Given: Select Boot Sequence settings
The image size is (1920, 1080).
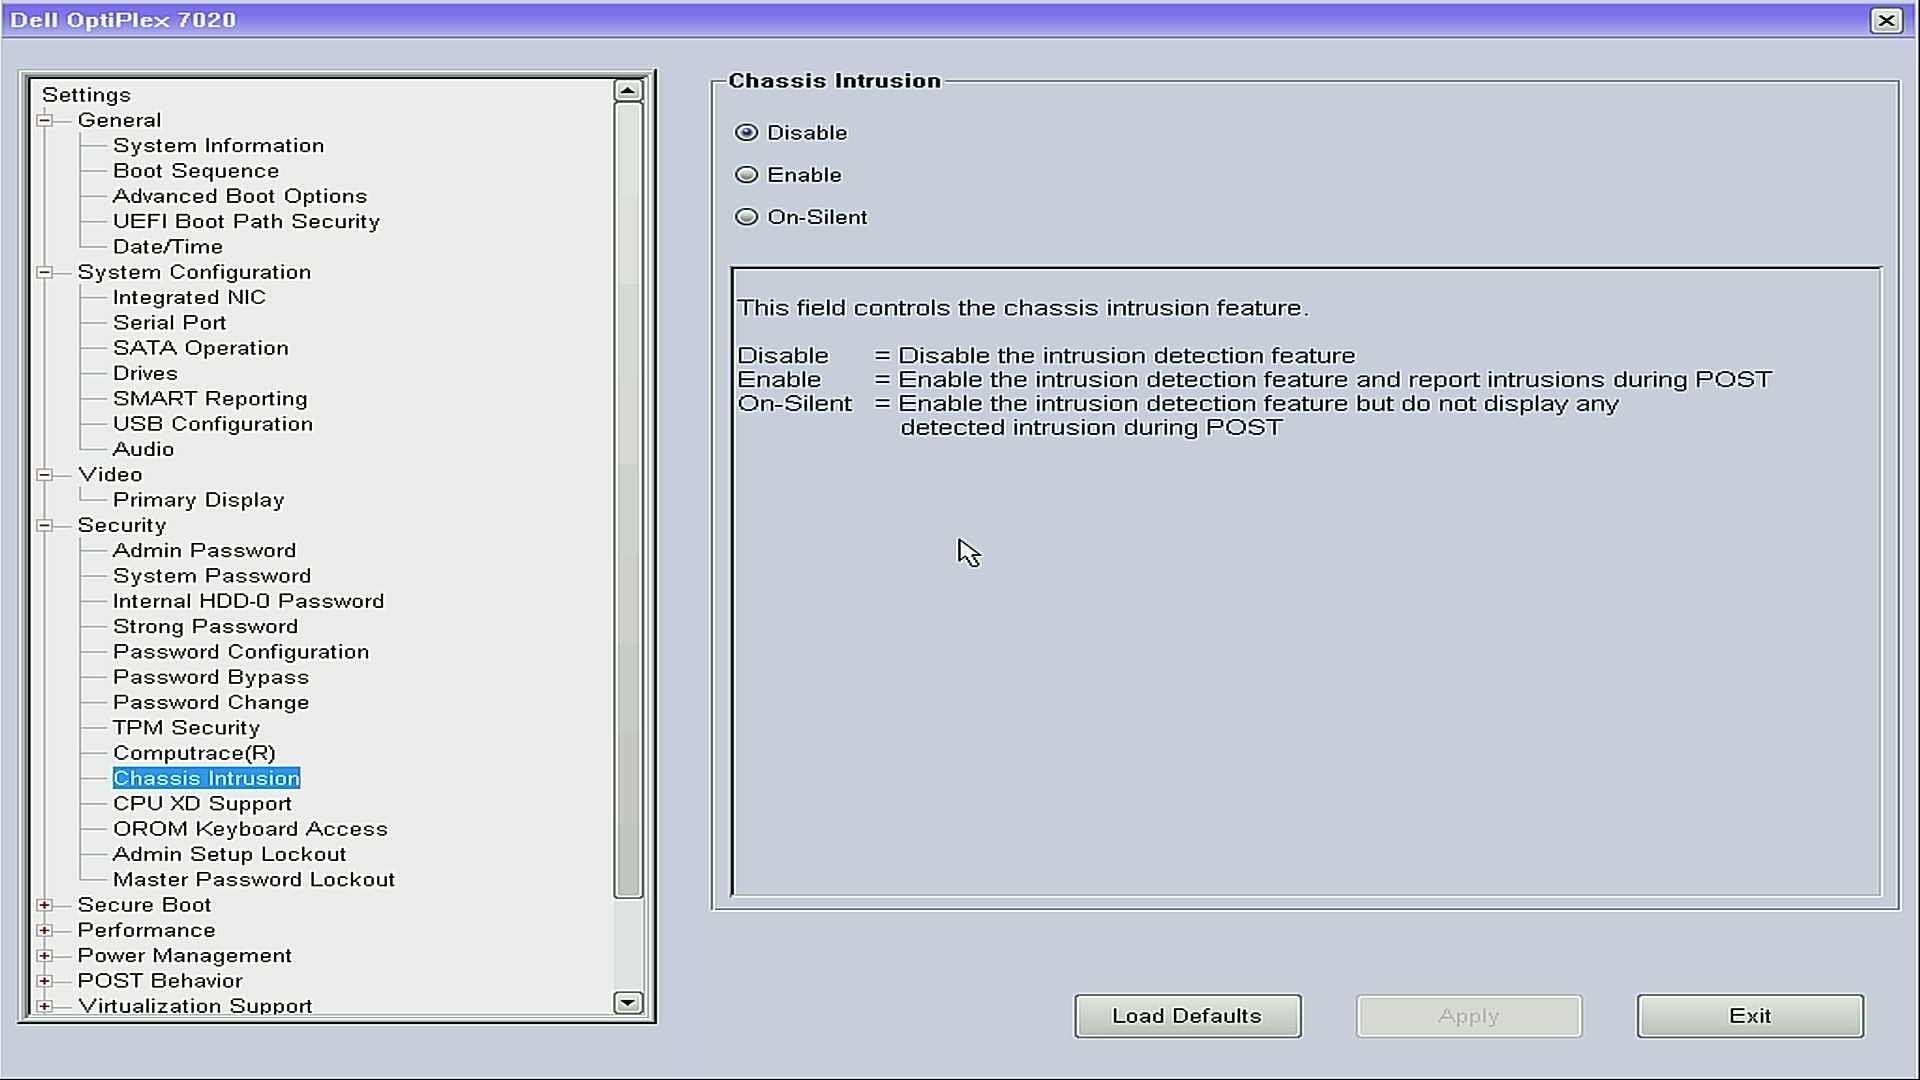Looking at the screenshot, I should click(x=195, y=170).
